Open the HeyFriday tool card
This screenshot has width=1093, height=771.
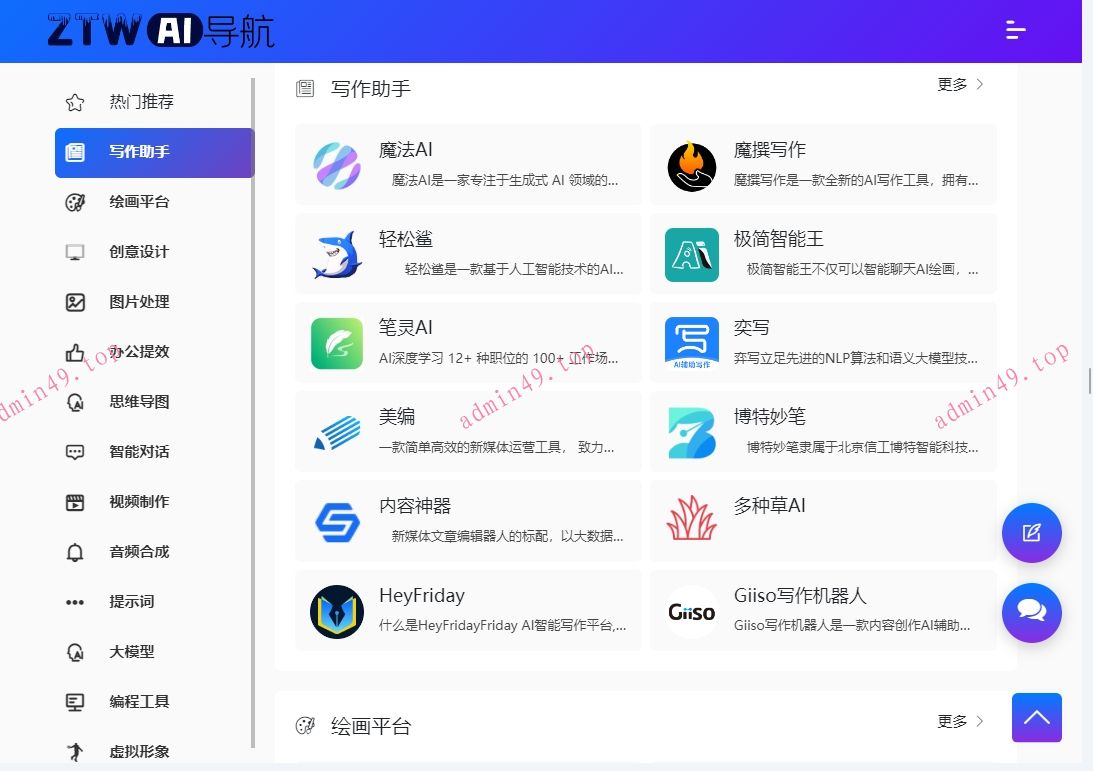click(x=468, y=610)
